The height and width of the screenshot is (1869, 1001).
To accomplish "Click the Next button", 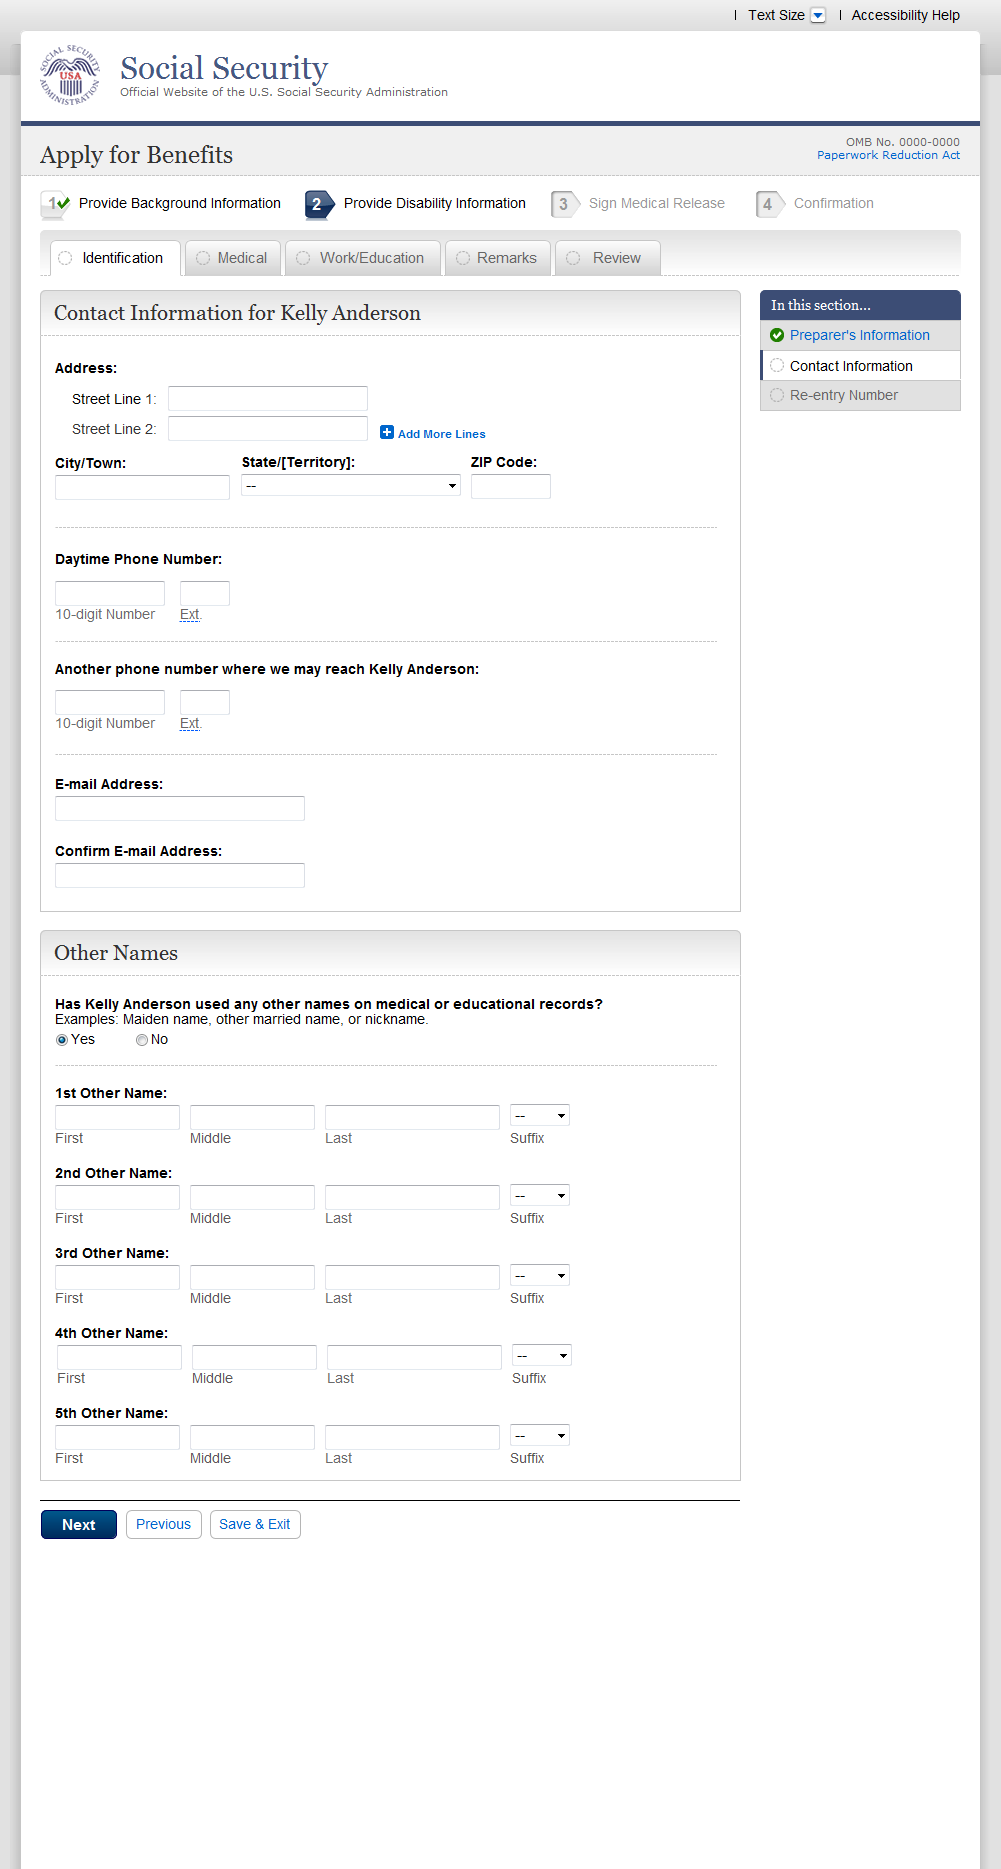I will (x=79, y=1524).
